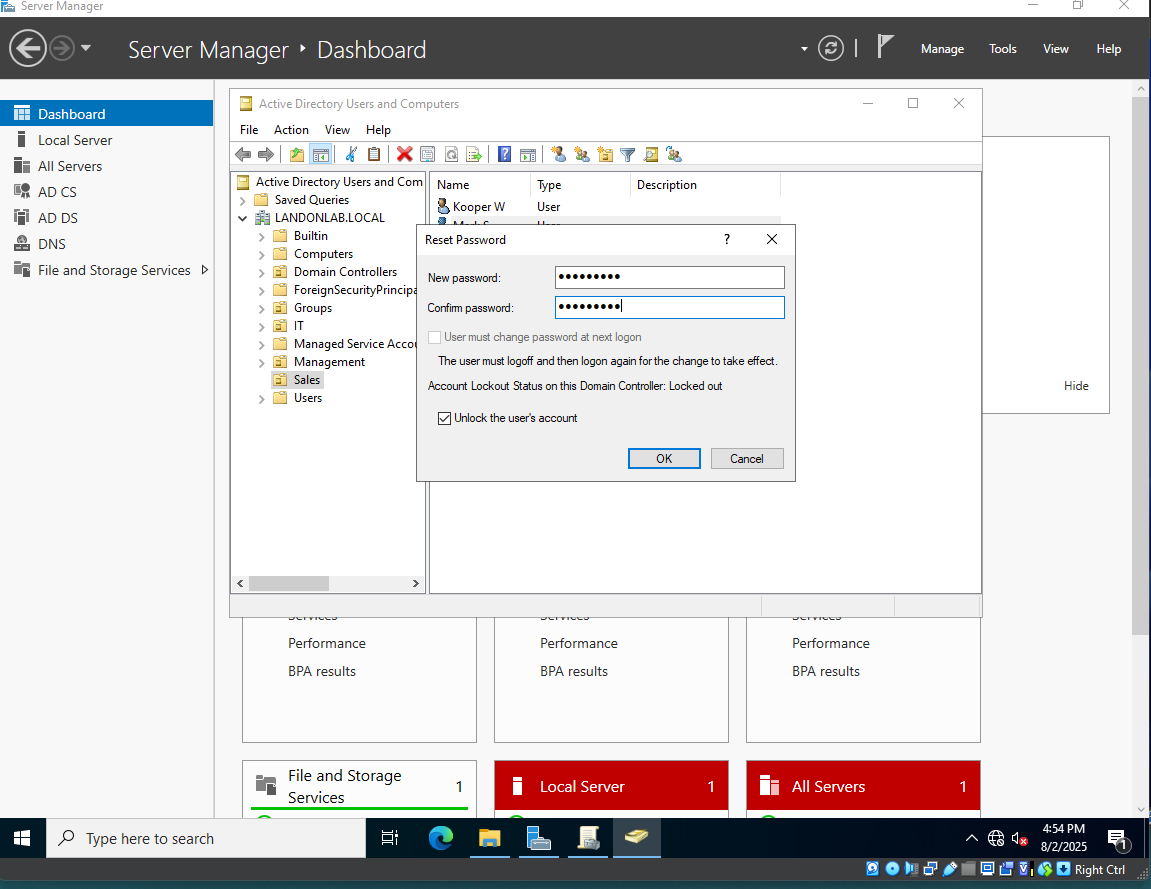Click the Server Manager taskbar icon

tap(539, 838)
